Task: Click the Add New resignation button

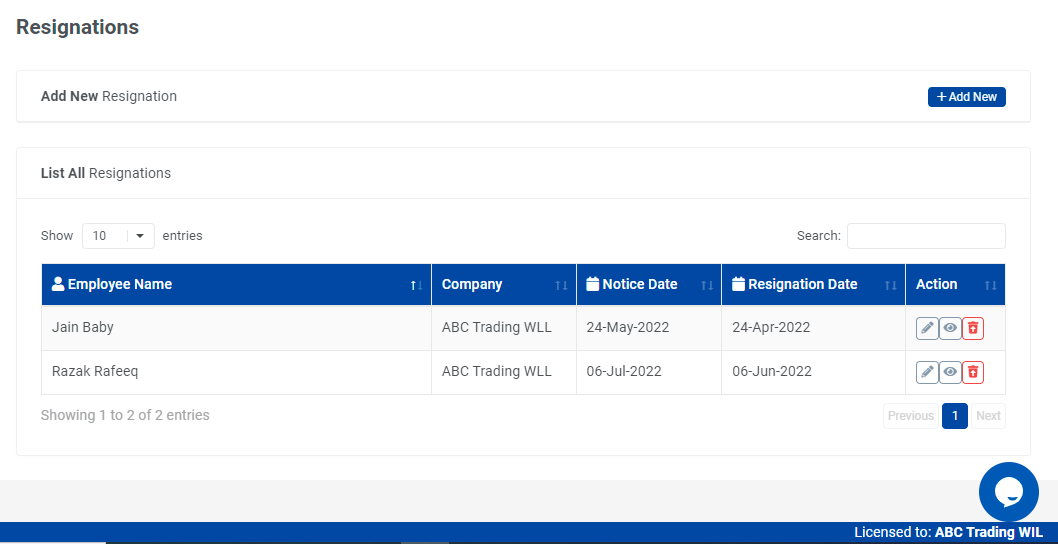Action: 966,97
